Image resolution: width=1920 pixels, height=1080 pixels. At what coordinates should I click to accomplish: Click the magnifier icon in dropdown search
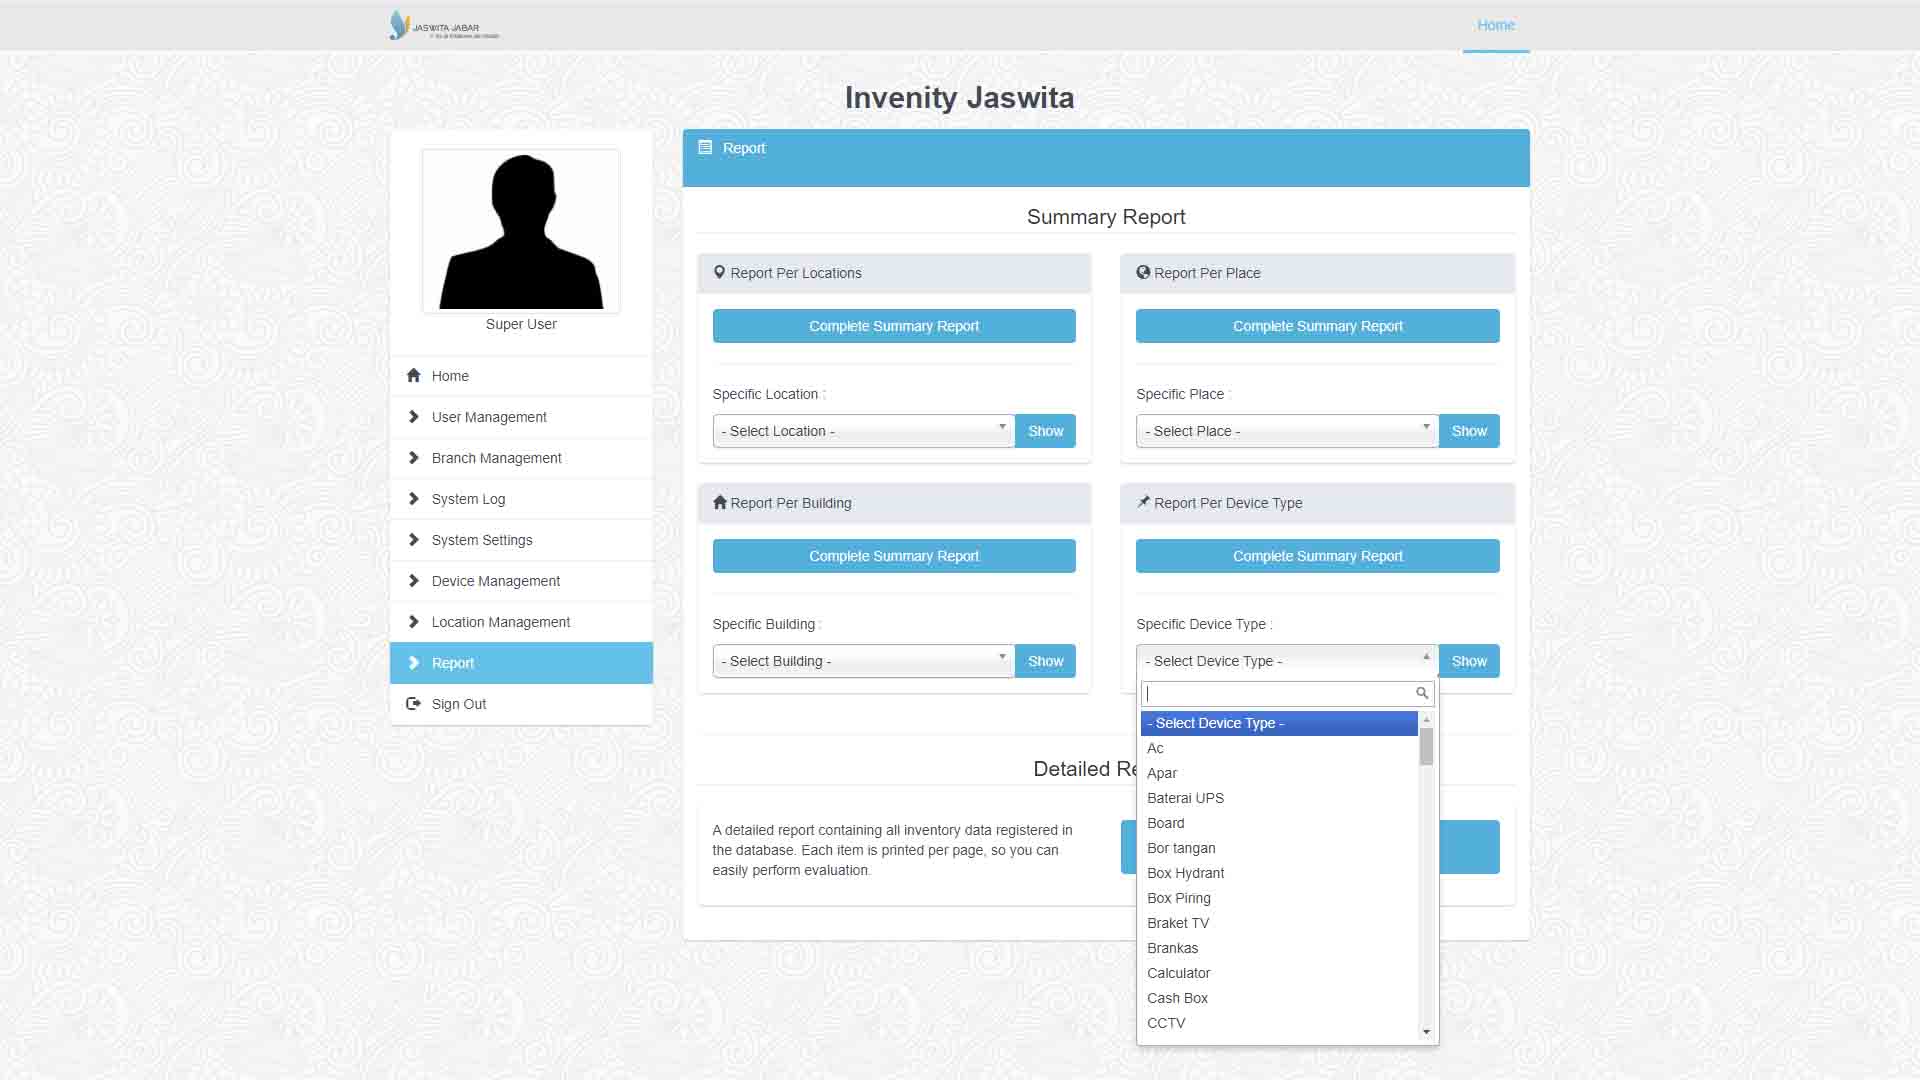[1421, 693]
